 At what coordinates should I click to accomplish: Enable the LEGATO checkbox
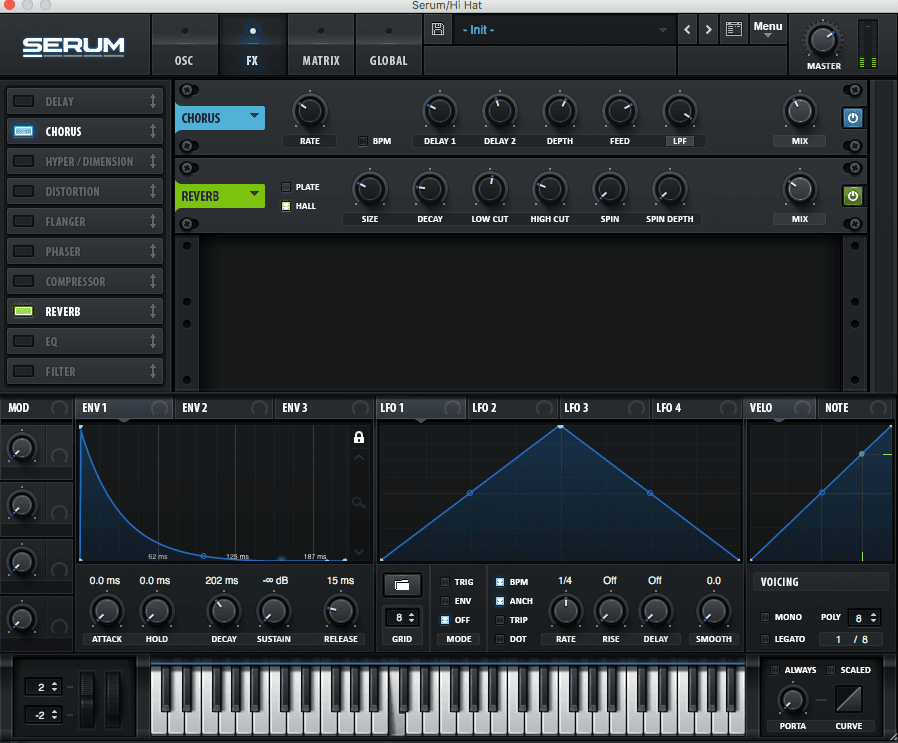(765, 639)
